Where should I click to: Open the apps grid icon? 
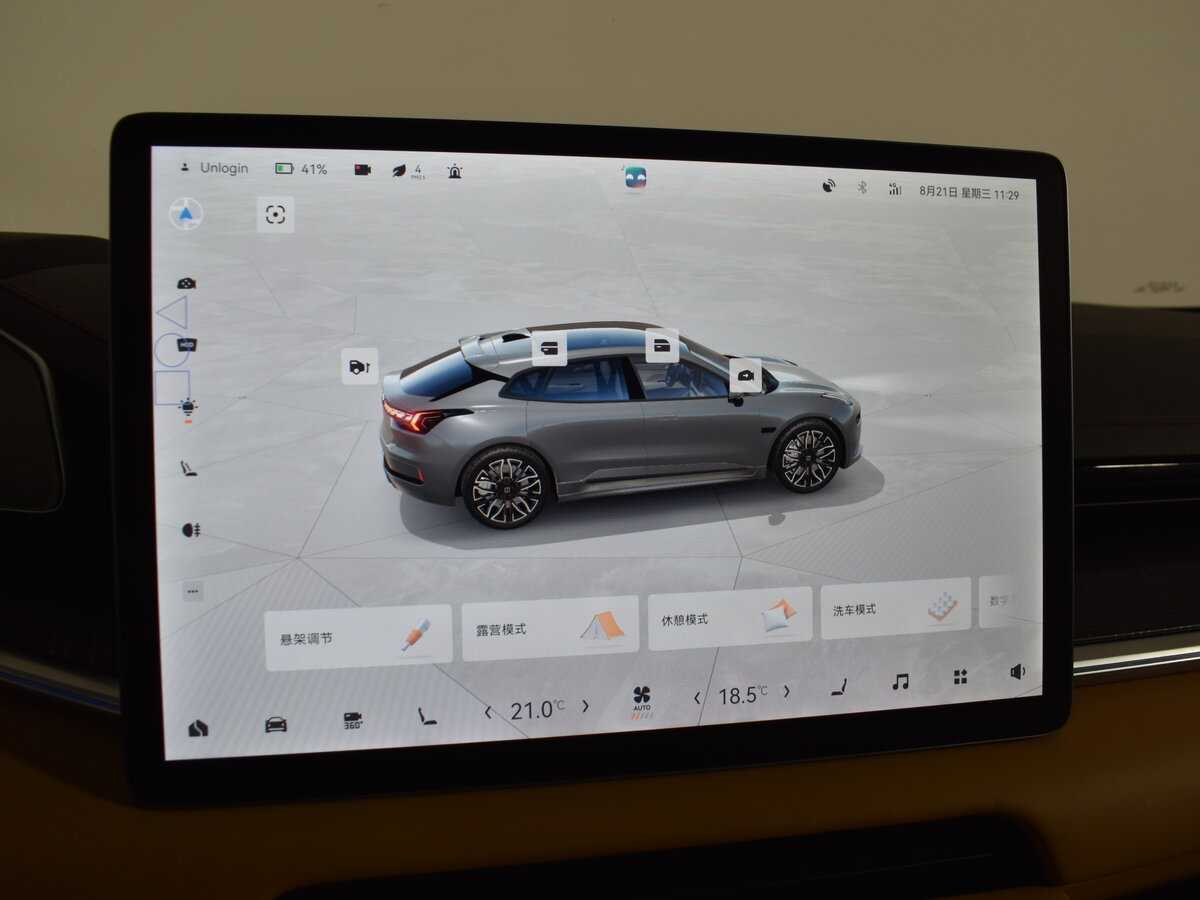coord(960,677)
